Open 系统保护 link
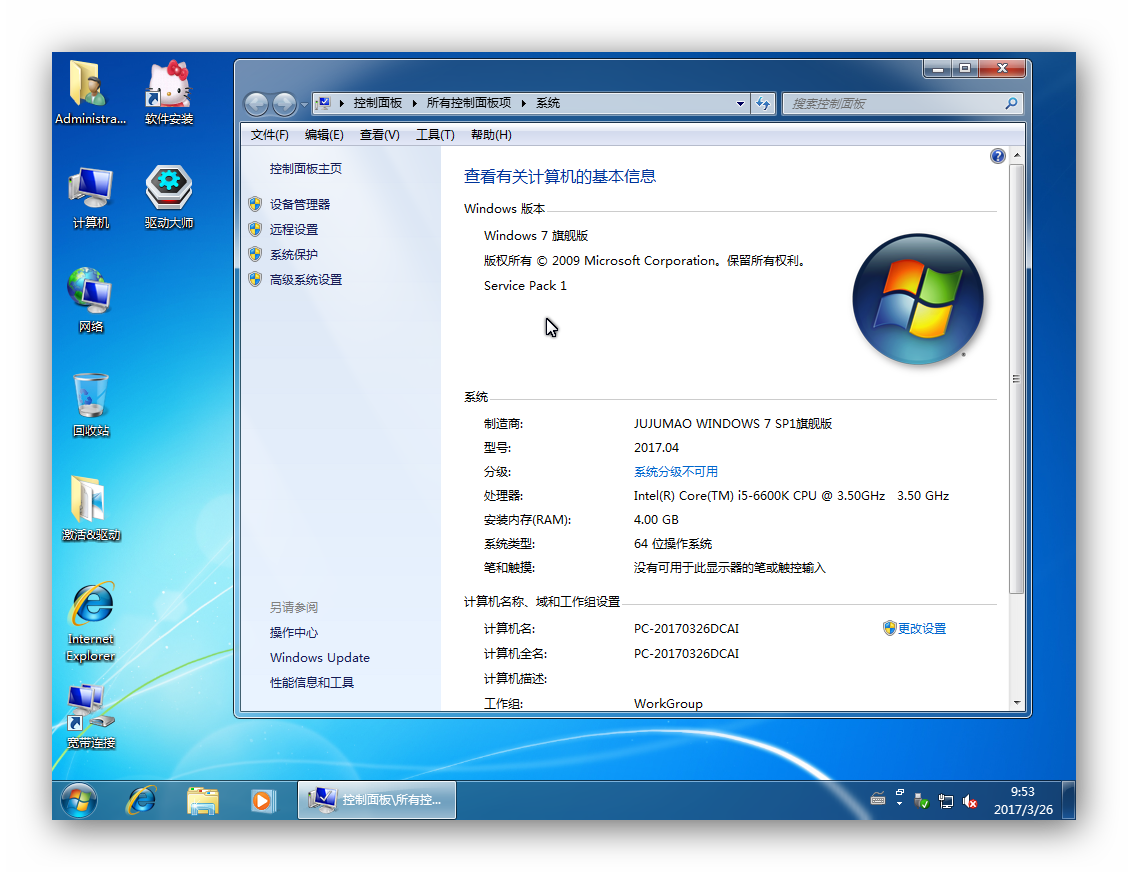 [x=294, y=255]
